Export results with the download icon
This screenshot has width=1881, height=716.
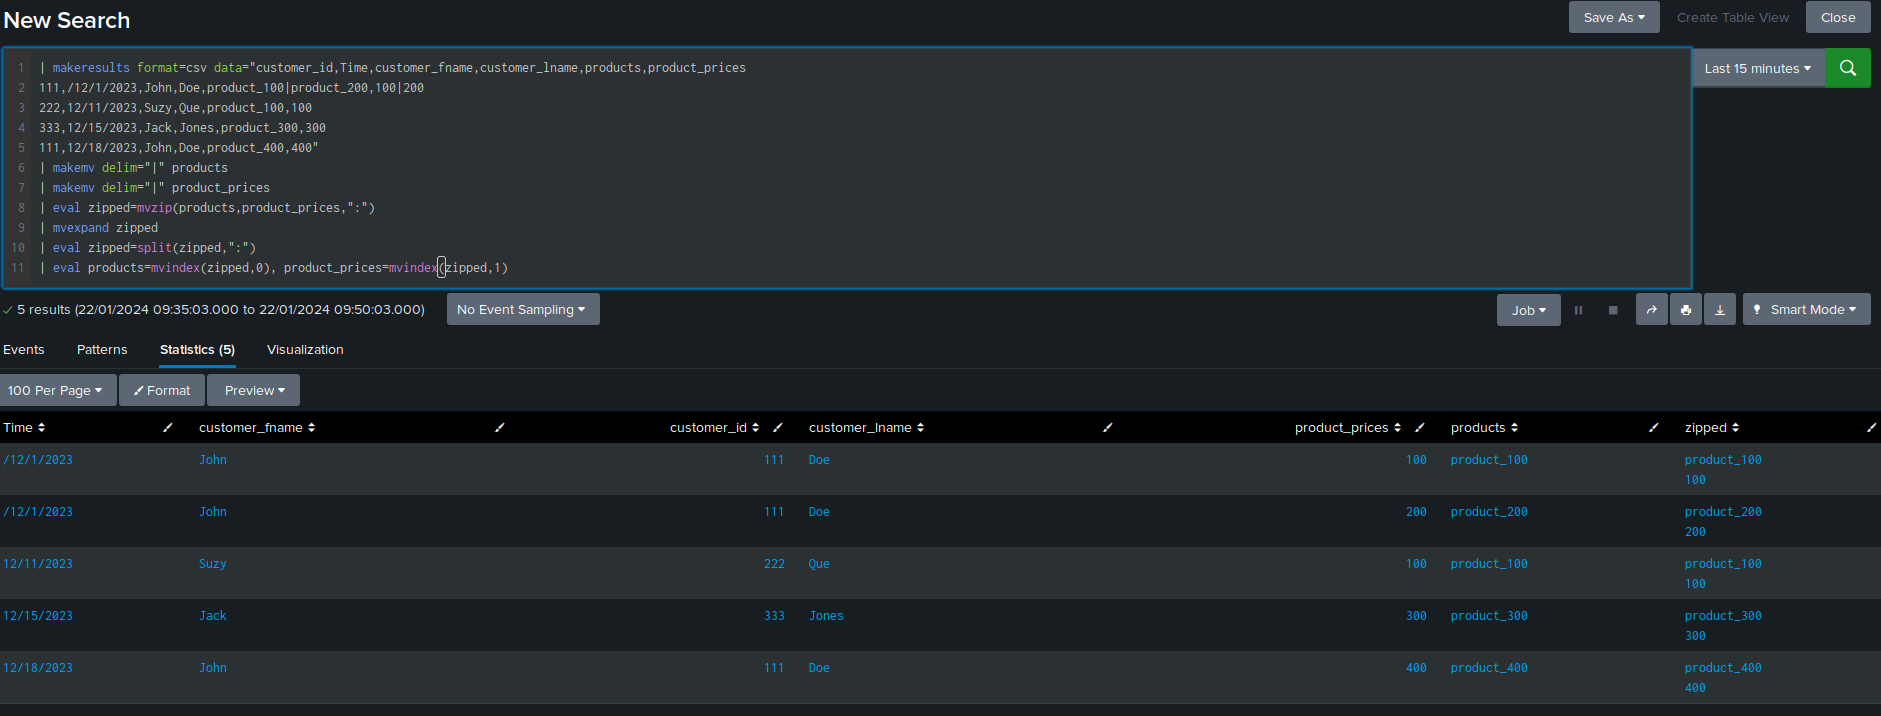[x=1719, y=310]
